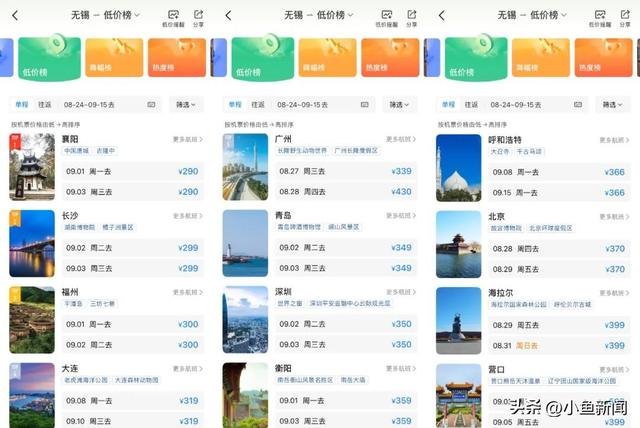Open the 福州 destination photo

(x=32, y=320)
